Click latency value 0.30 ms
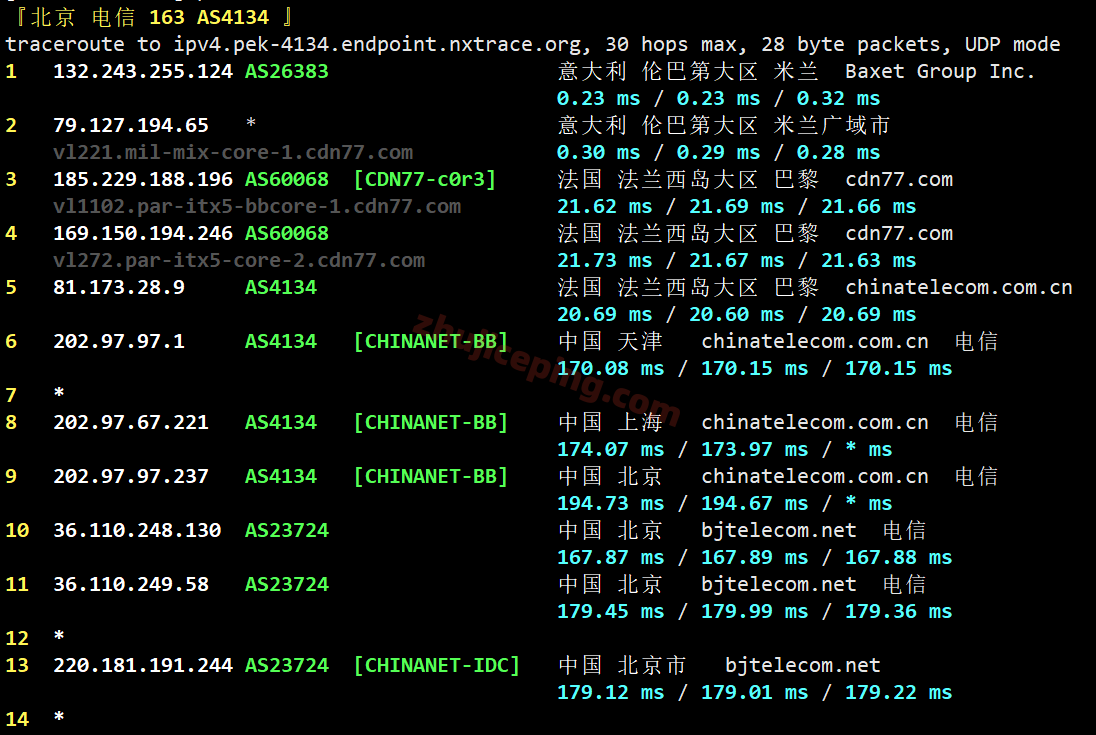 point(598,152)
